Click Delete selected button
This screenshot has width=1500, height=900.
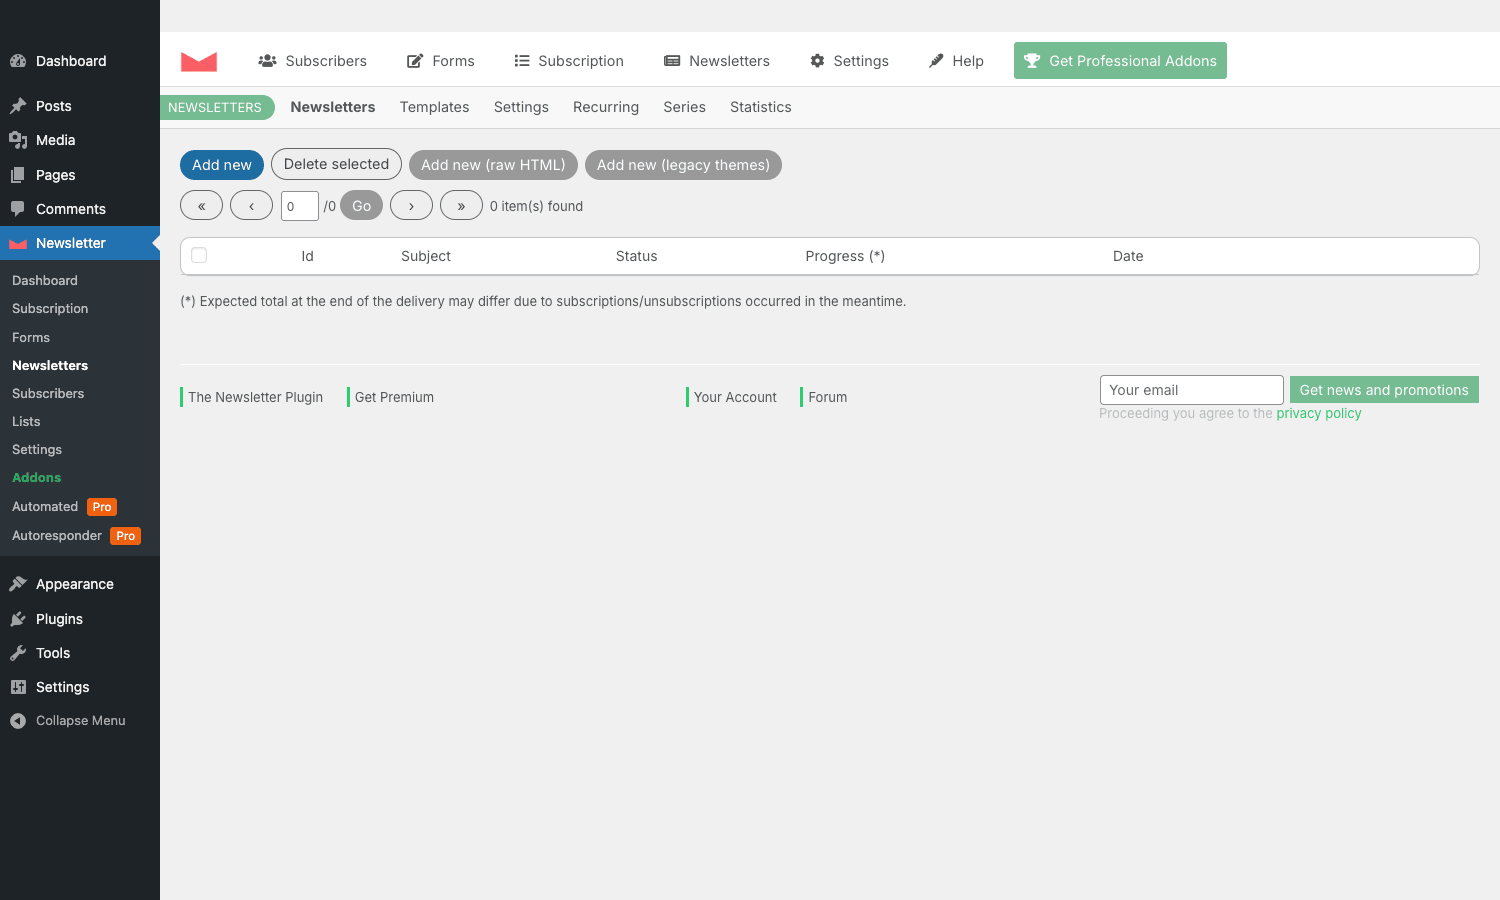pyautogui.click(x=336, y=164)
